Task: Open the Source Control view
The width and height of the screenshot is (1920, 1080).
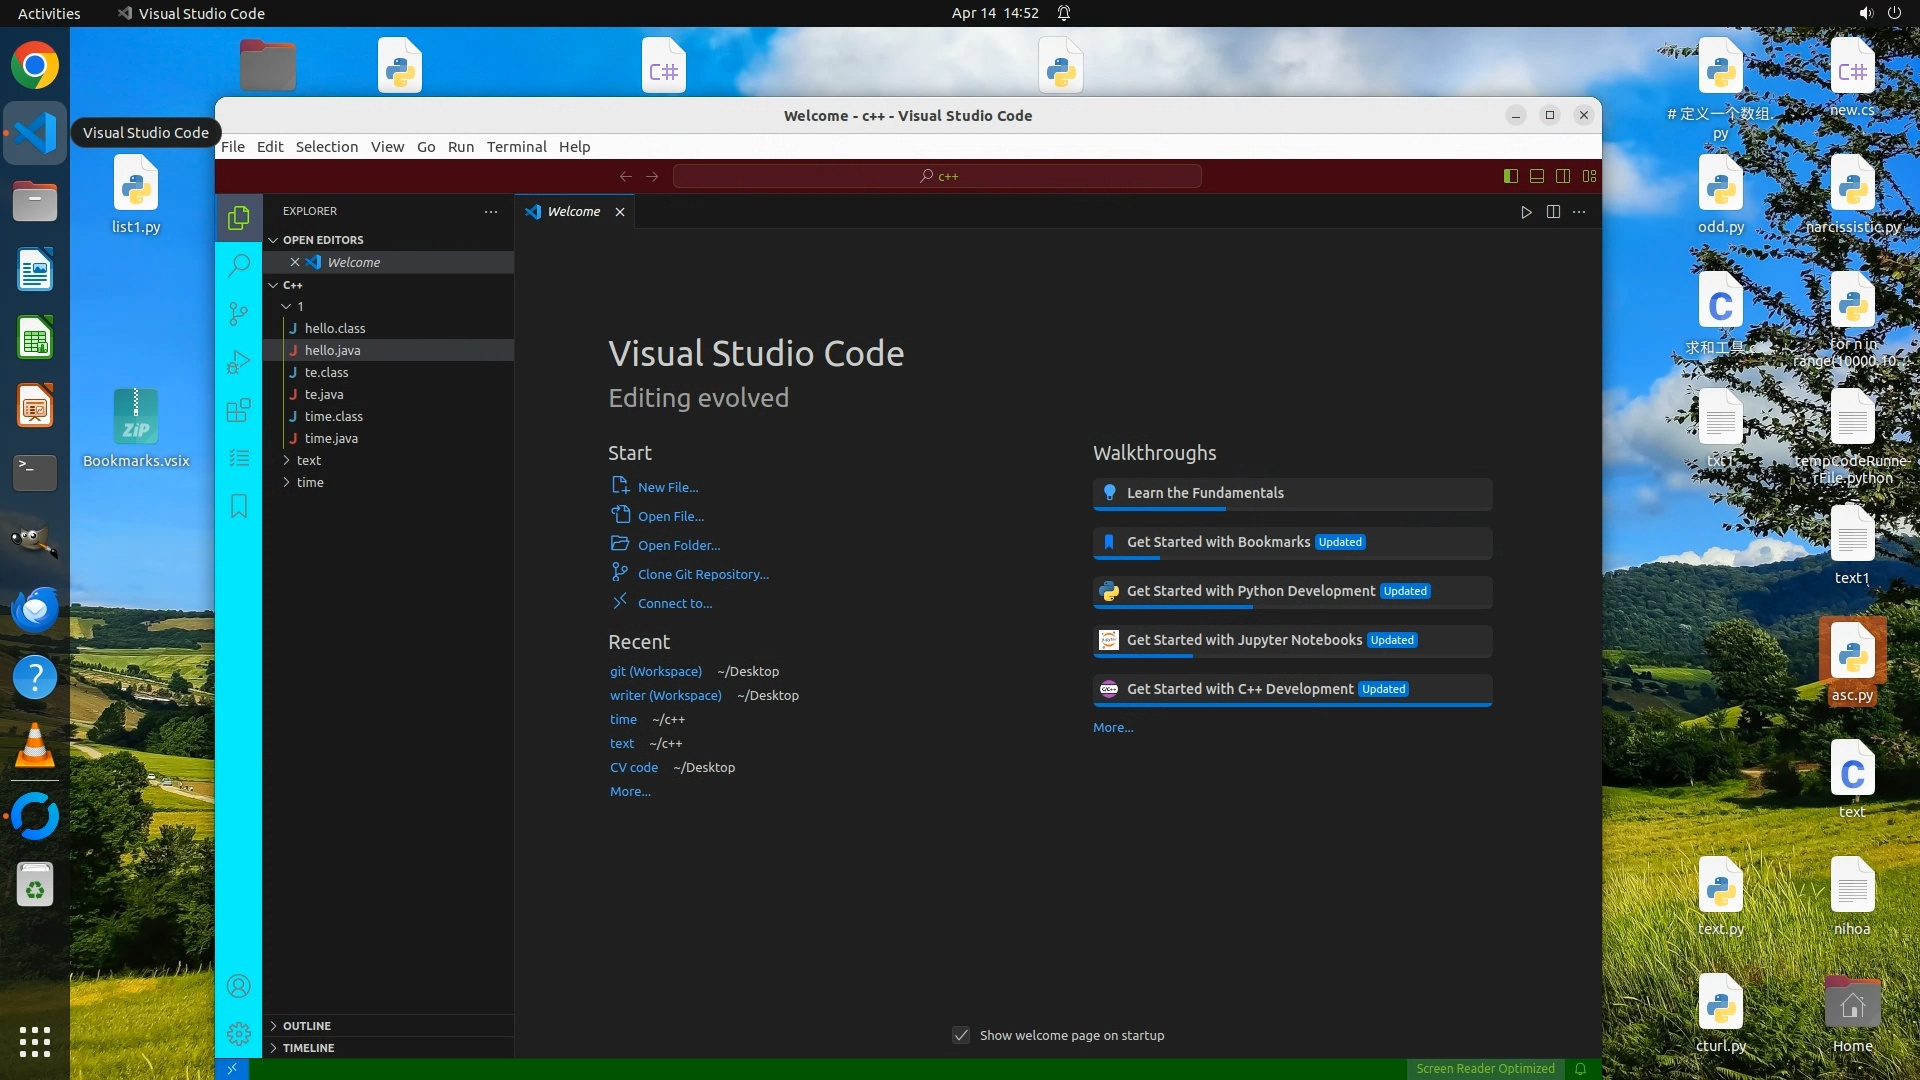Action: pyautogui.click(x=238, y=314)
